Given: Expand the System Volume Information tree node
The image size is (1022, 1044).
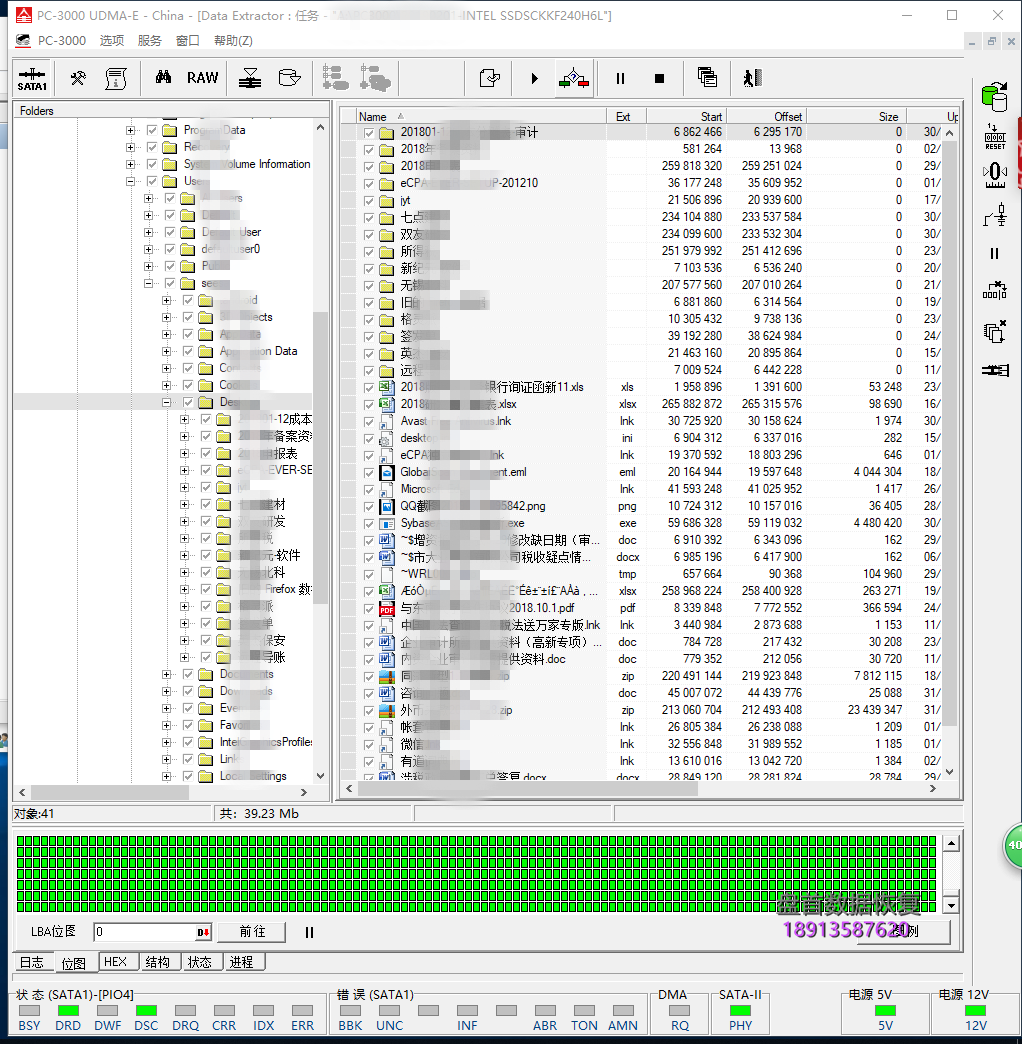Looking at the screenshot, I should click(x=131, y=164).
